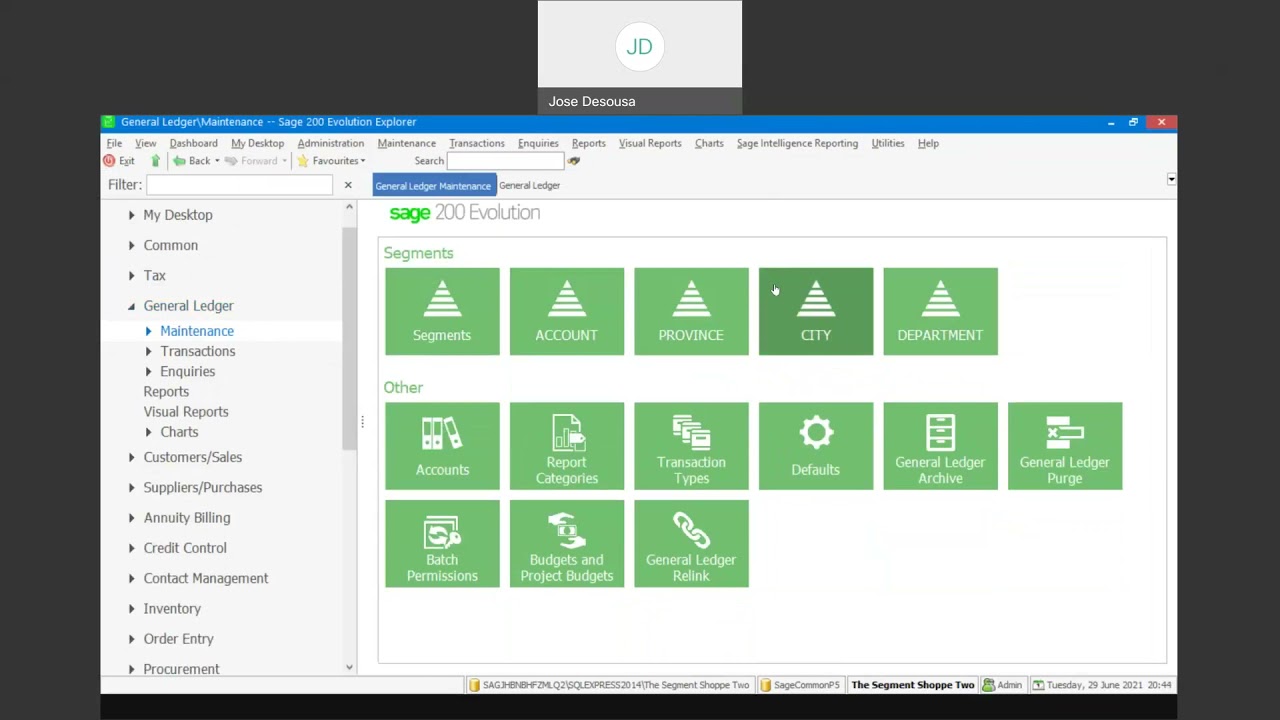Screen dimensions: 1280x720
Task: Open the Accounts tile
Action: pyautogui.click(x=442, y=446)
